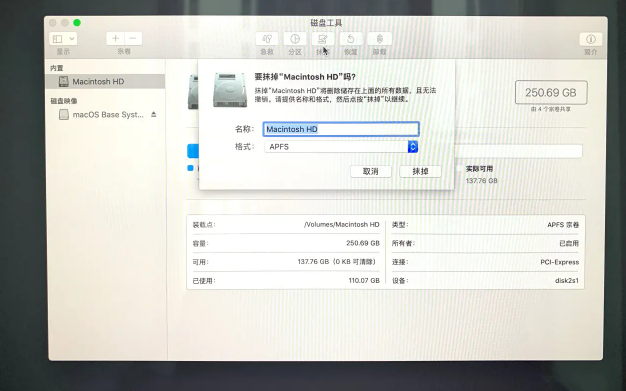Viewport: 626px width, 391px height.
Task: Eject the macOS Base System disk image
Action: [154, 115]
